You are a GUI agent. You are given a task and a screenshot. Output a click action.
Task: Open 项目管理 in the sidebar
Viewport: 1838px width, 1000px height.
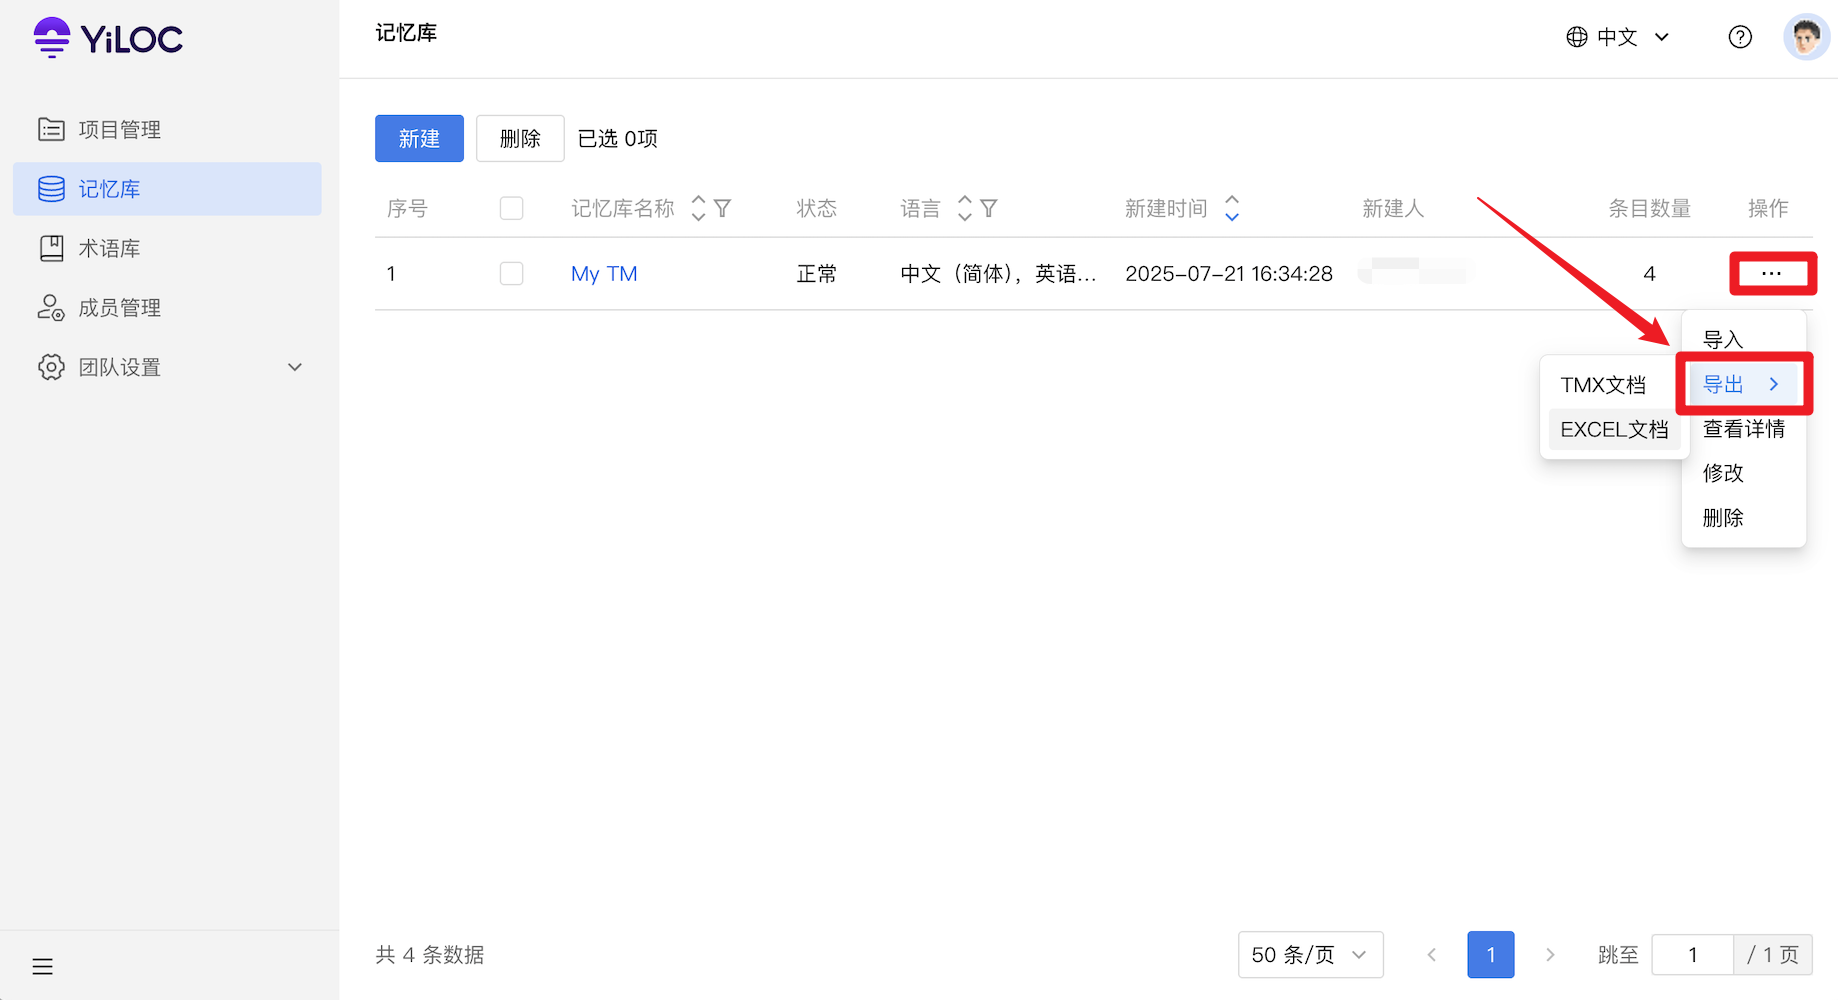pyautogui.click(x=167, y=129)
